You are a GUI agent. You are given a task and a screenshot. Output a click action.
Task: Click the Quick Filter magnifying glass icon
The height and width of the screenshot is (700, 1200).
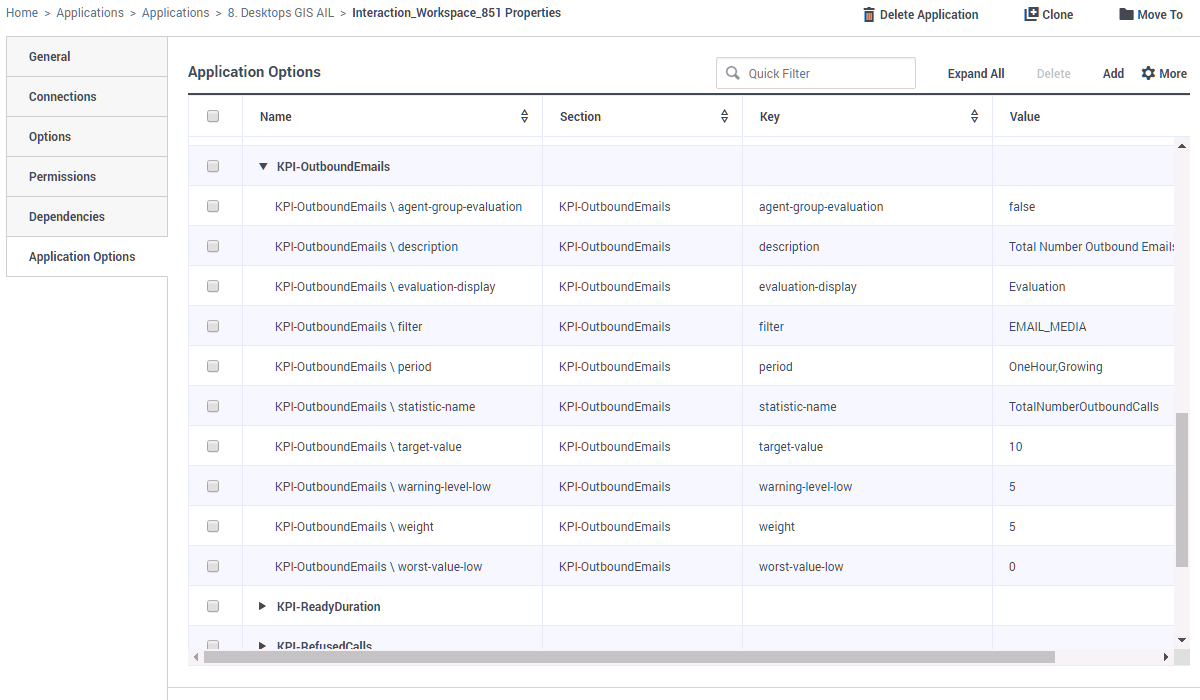pyautogui.click(x=732, y=73)
